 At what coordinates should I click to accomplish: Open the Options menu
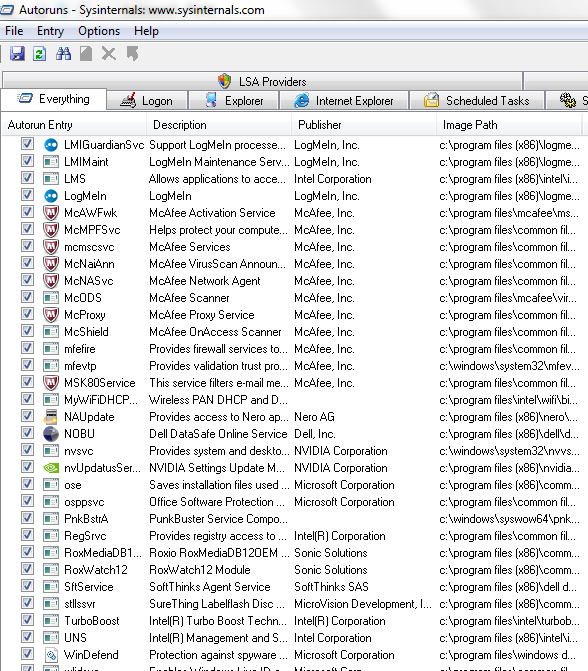click(99, 31)
